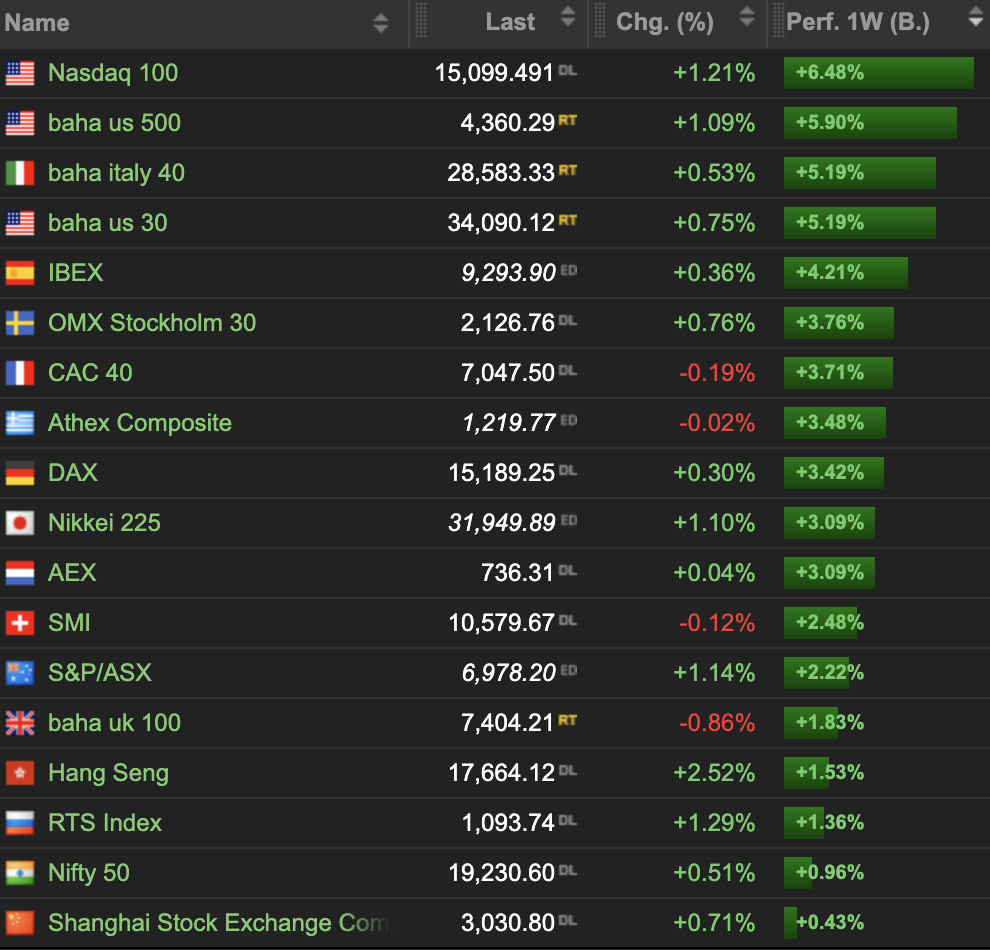Click the +5.90% bar for baha us 500
The height and width of the screenshot is (950, 990).
(x=871, y=122)
